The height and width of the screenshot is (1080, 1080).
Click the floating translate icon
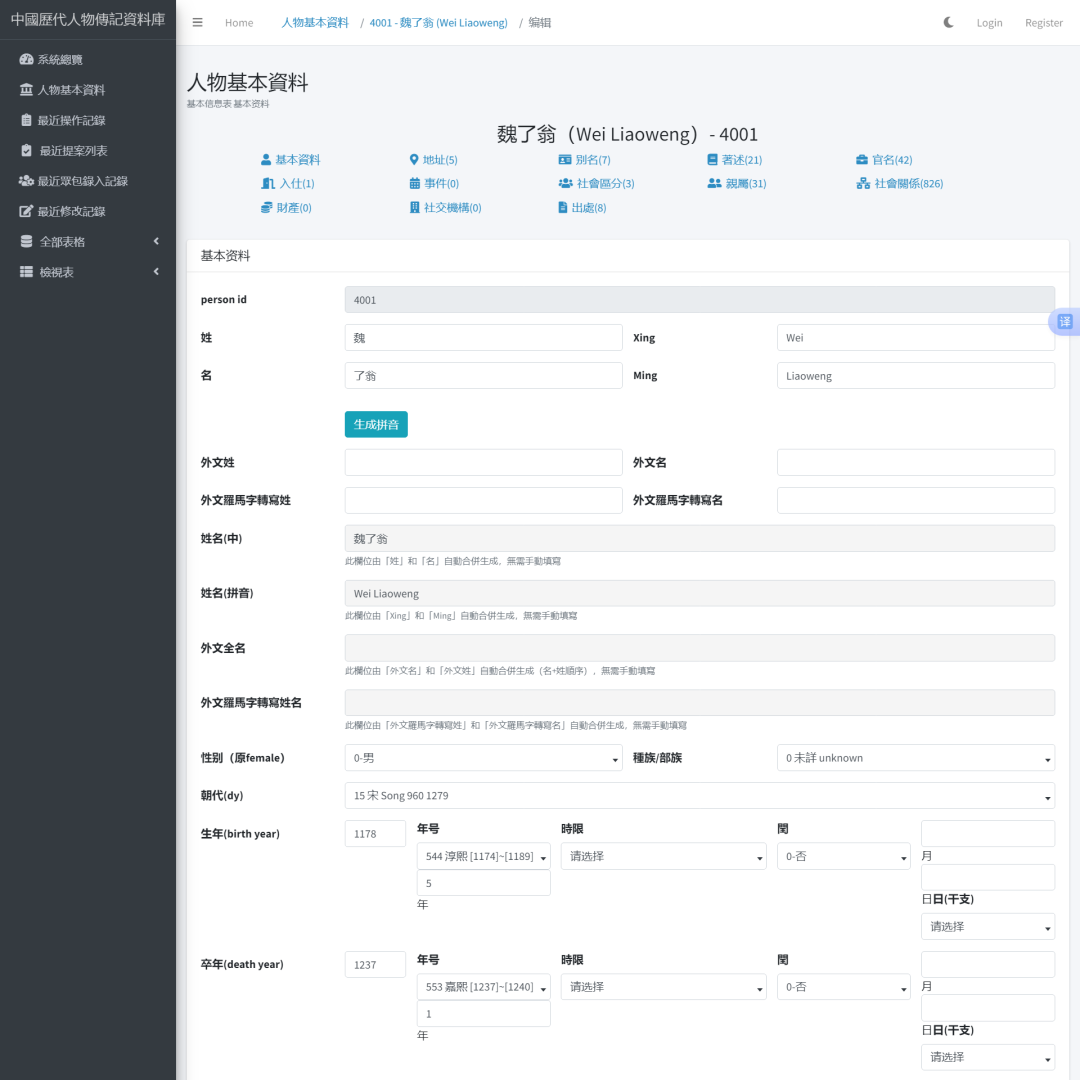[1064, 321]
